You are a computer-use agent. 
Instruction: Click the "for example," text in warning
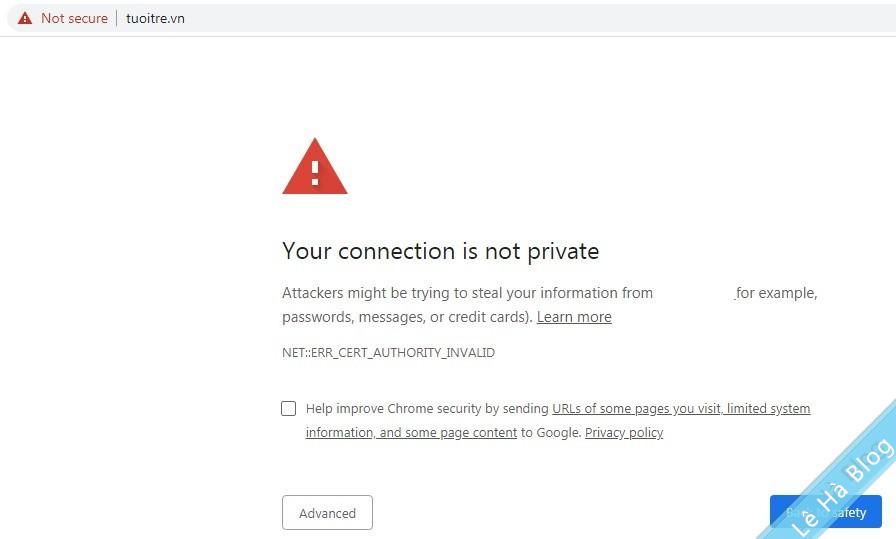(777, 293)
